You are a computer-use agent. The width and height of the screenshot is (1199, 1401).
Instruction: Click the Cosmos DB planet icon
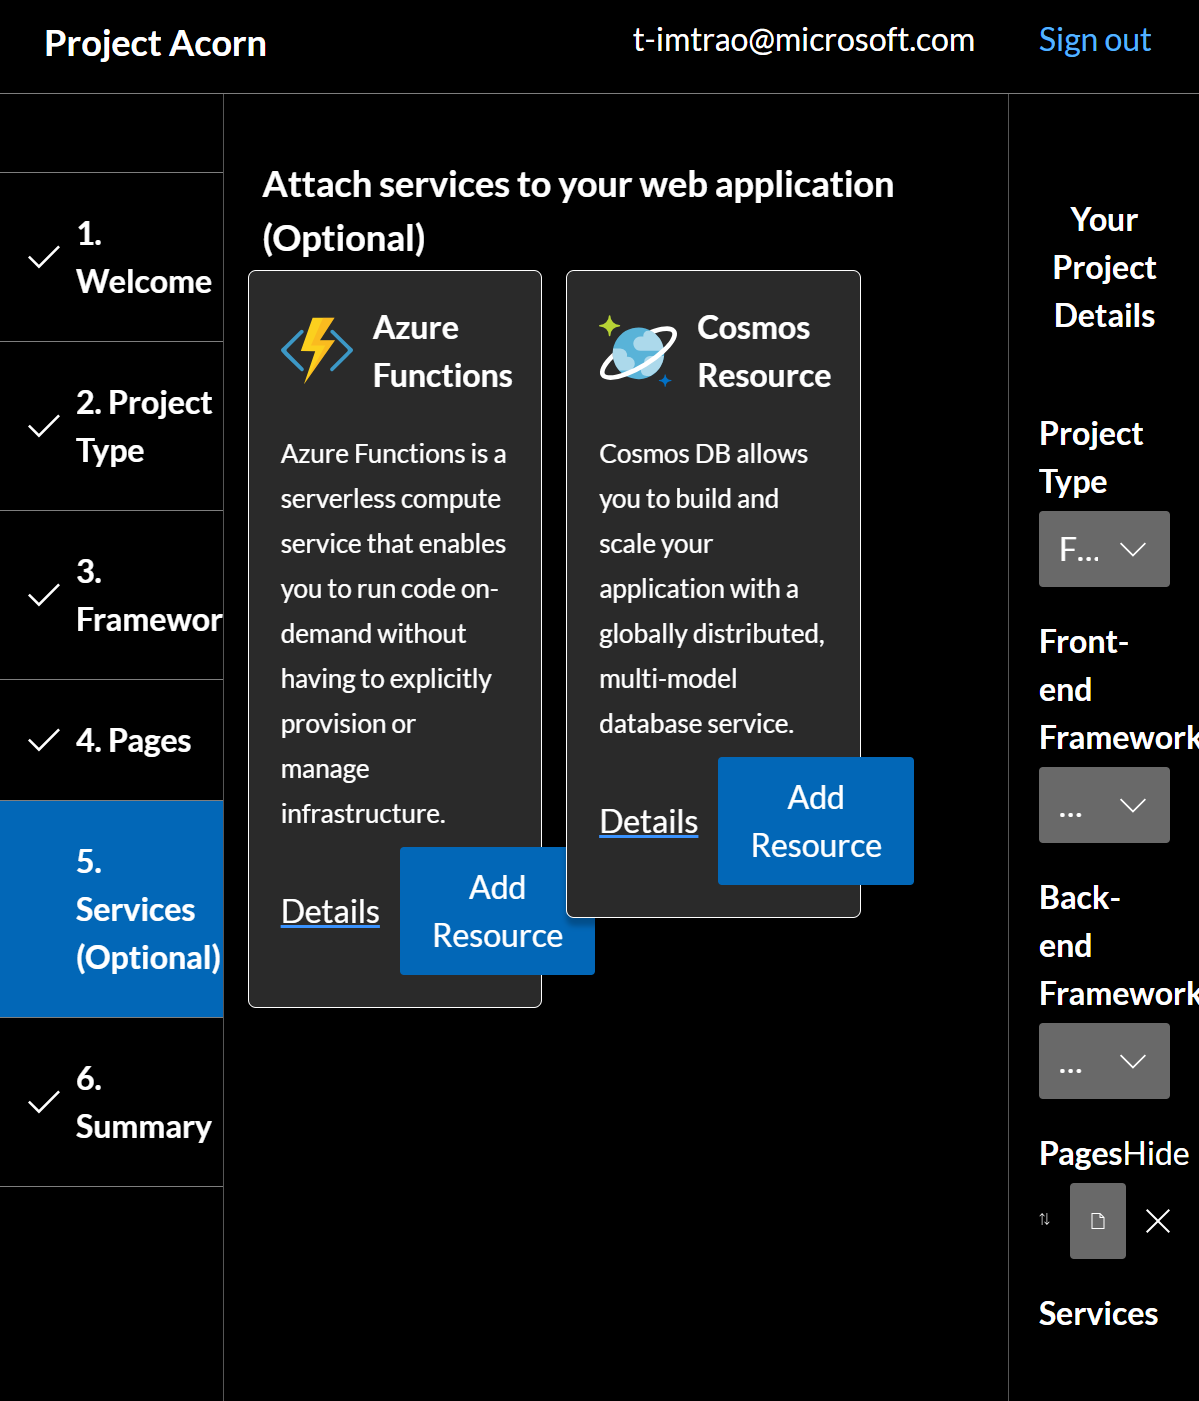click(637, 351)
